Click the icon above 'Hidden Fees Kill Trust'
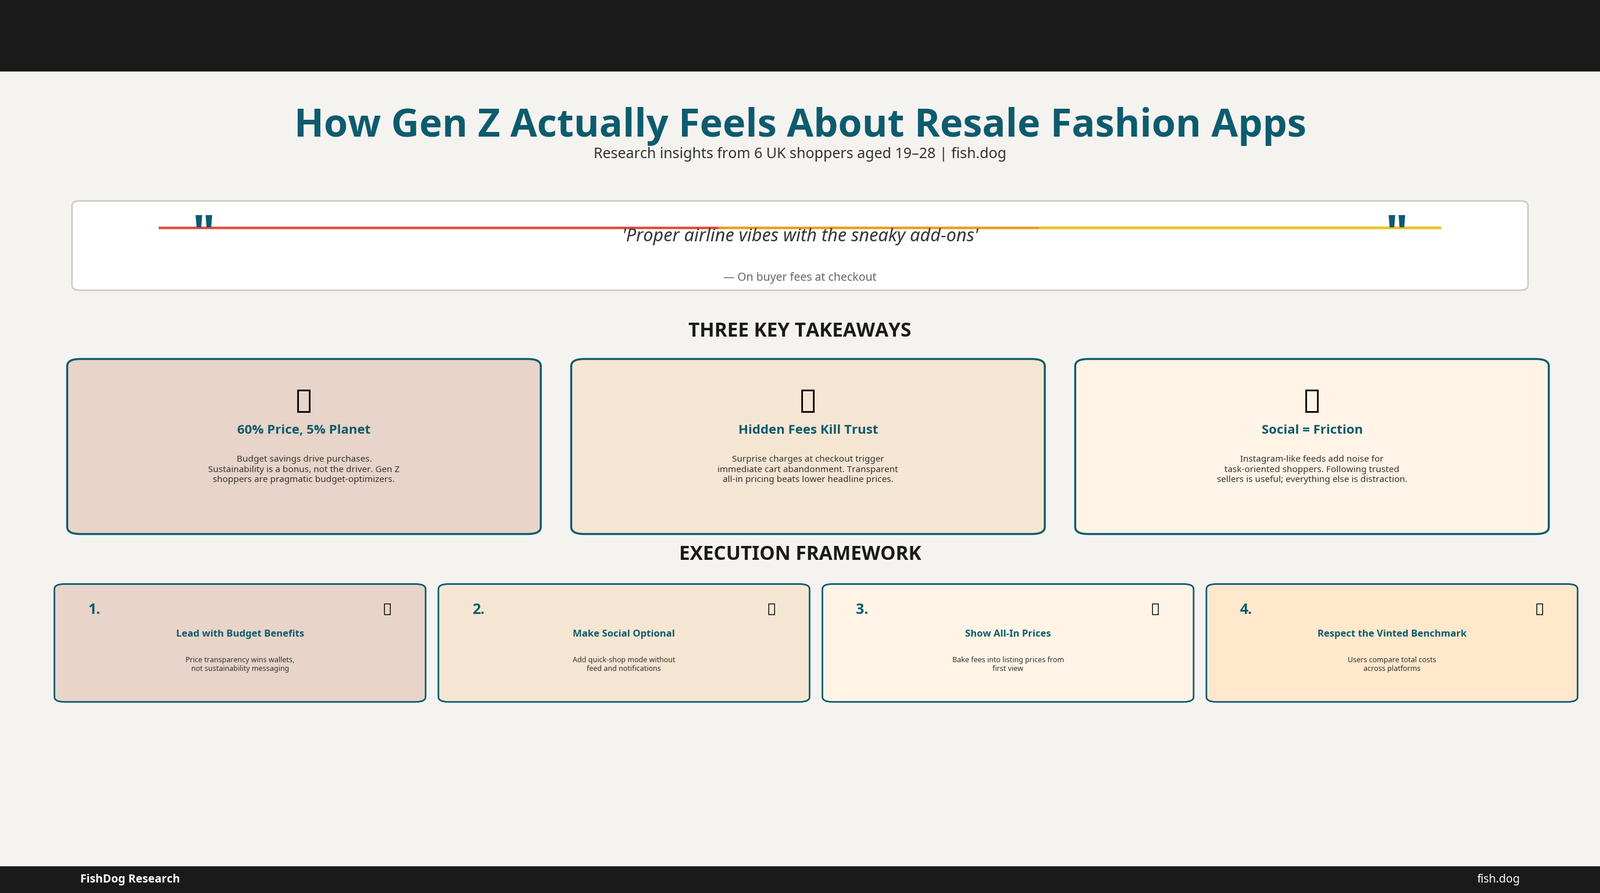This screenshot has height=893, width=1600. click(808, 401)
